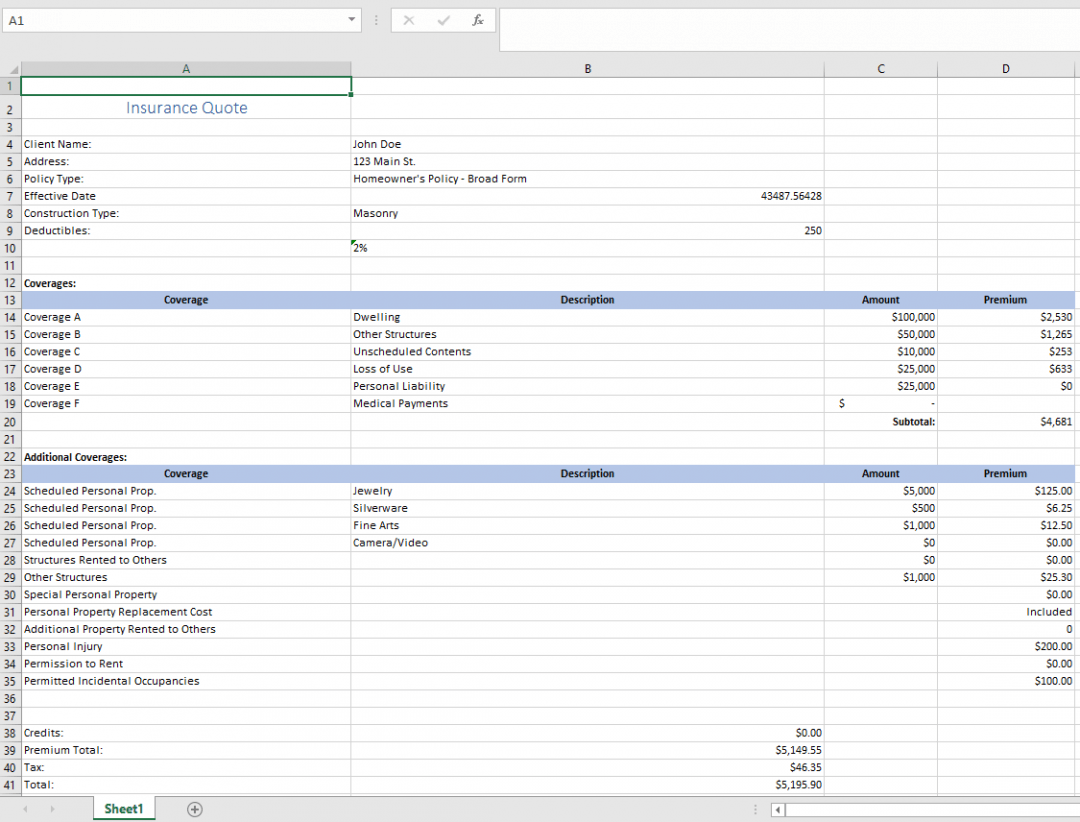Select column D by clicking its header
Viewport: 1080px width, 822px height.
pyautogui.click(x=1005, y=68)
